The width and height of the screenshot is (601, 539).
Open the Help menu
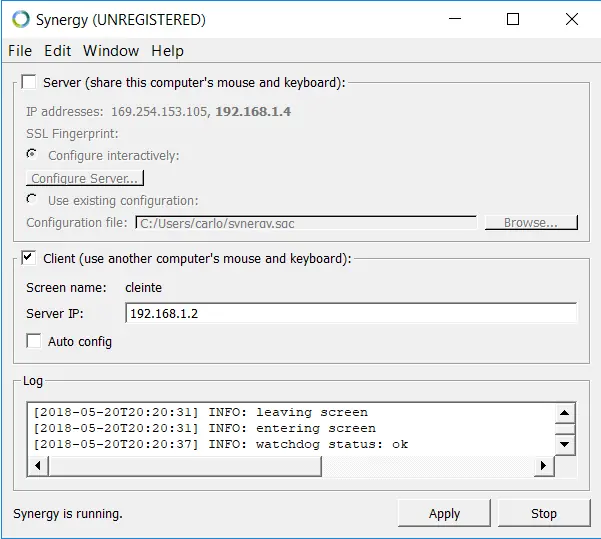[167, 51]
